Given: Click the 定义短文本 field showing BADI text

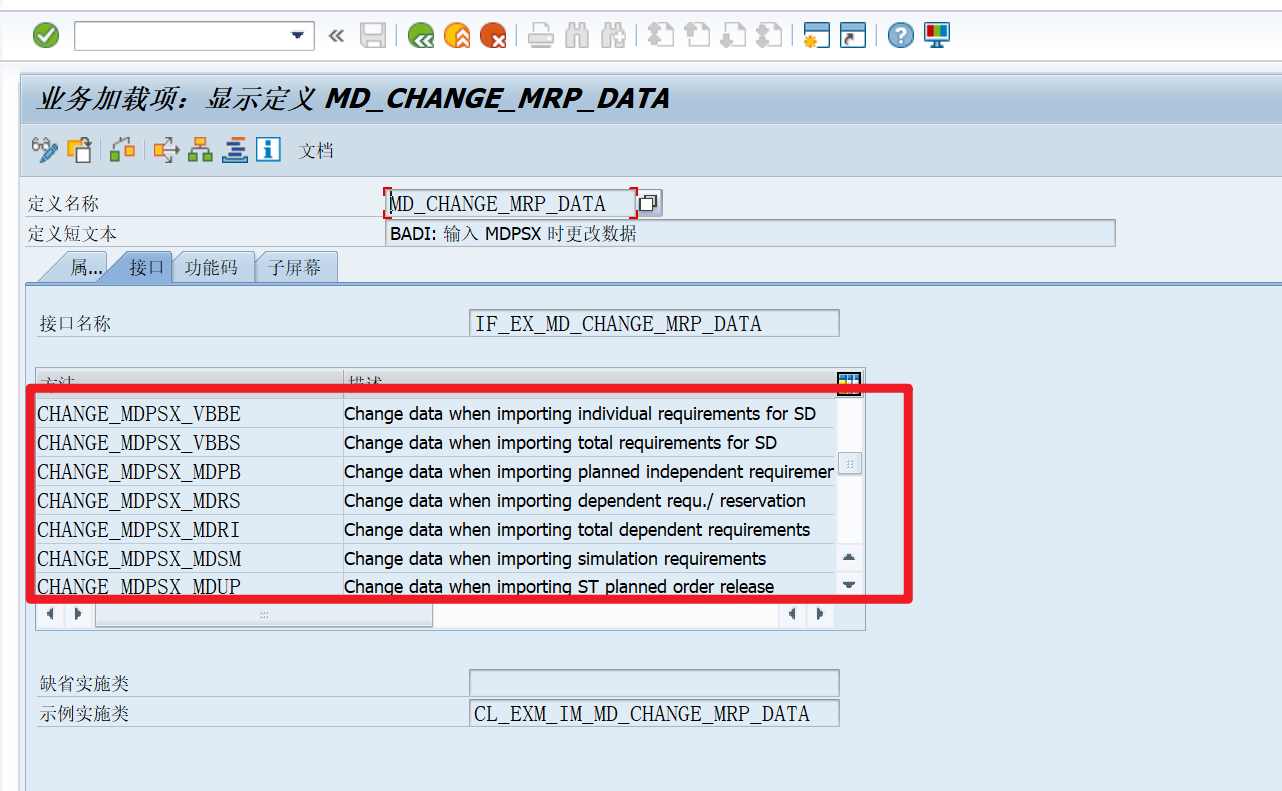Looking at the screenshot, I should 750,234.
